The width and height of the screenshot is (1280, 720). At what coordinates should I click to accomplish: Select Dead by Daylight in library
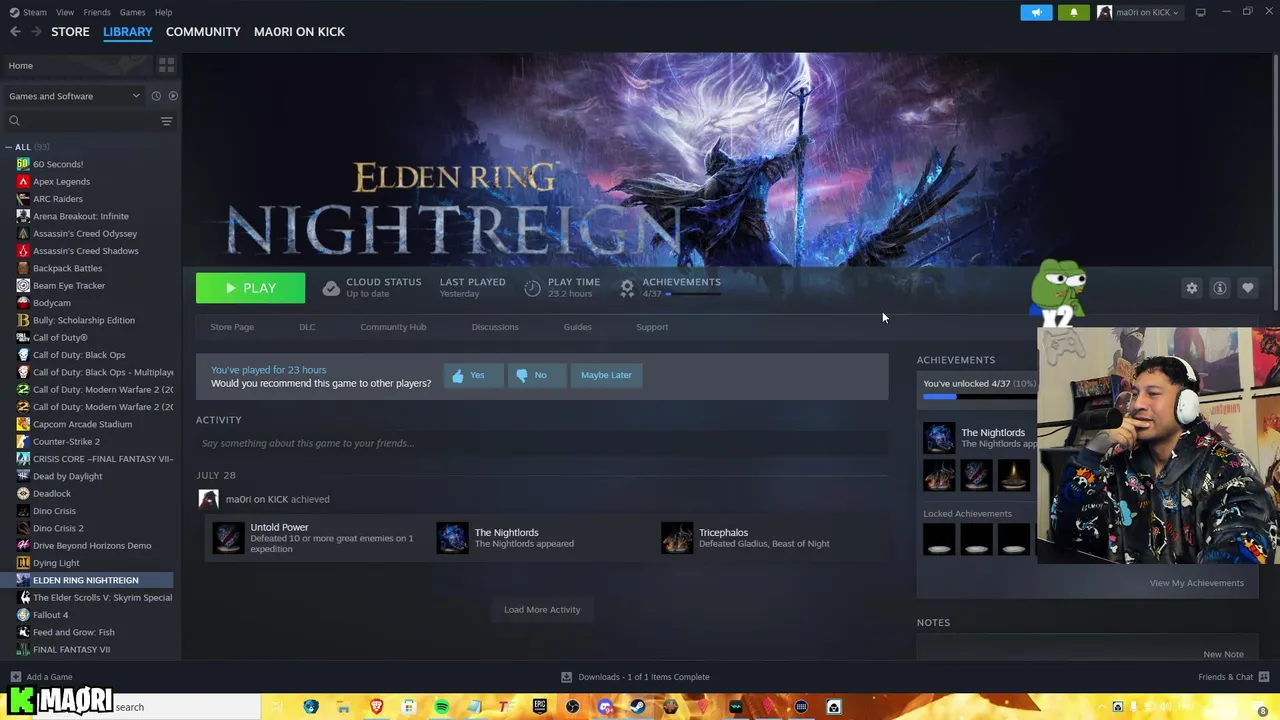coord(87,476)
